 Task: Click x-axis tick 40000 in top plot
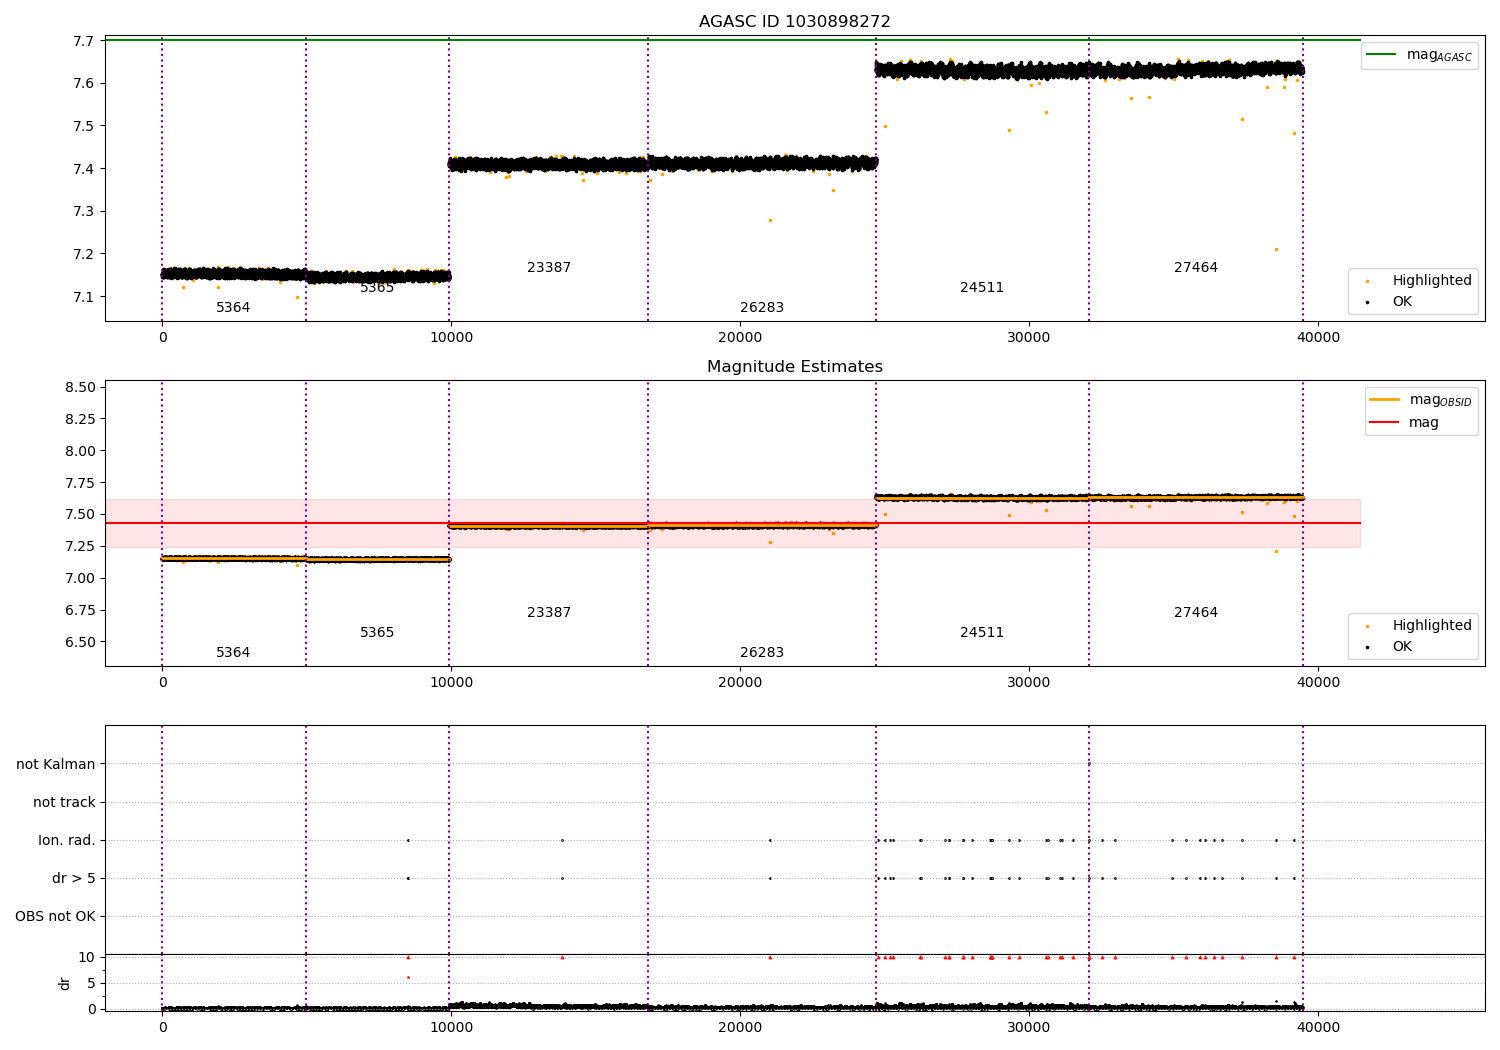tap(1318, 338)
